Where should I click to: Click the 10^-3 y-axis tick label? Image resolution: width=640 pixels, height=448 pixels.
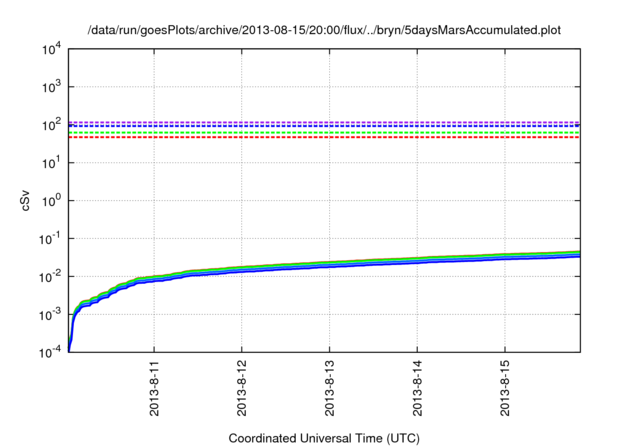(x=50, y=315)
